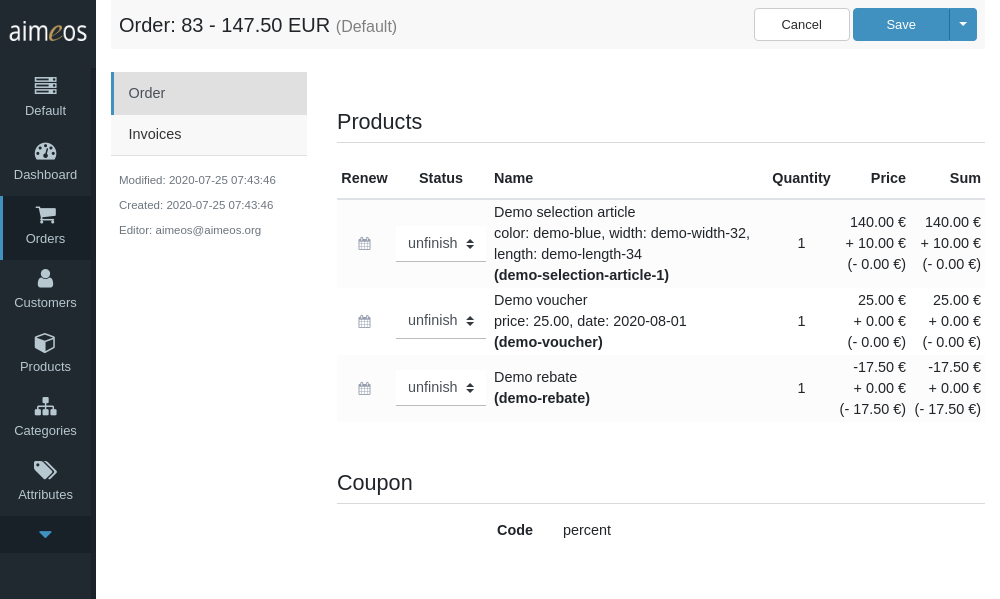1000x599 pixels.
Task: Click the aimeos logo
Action: [48, 31]
